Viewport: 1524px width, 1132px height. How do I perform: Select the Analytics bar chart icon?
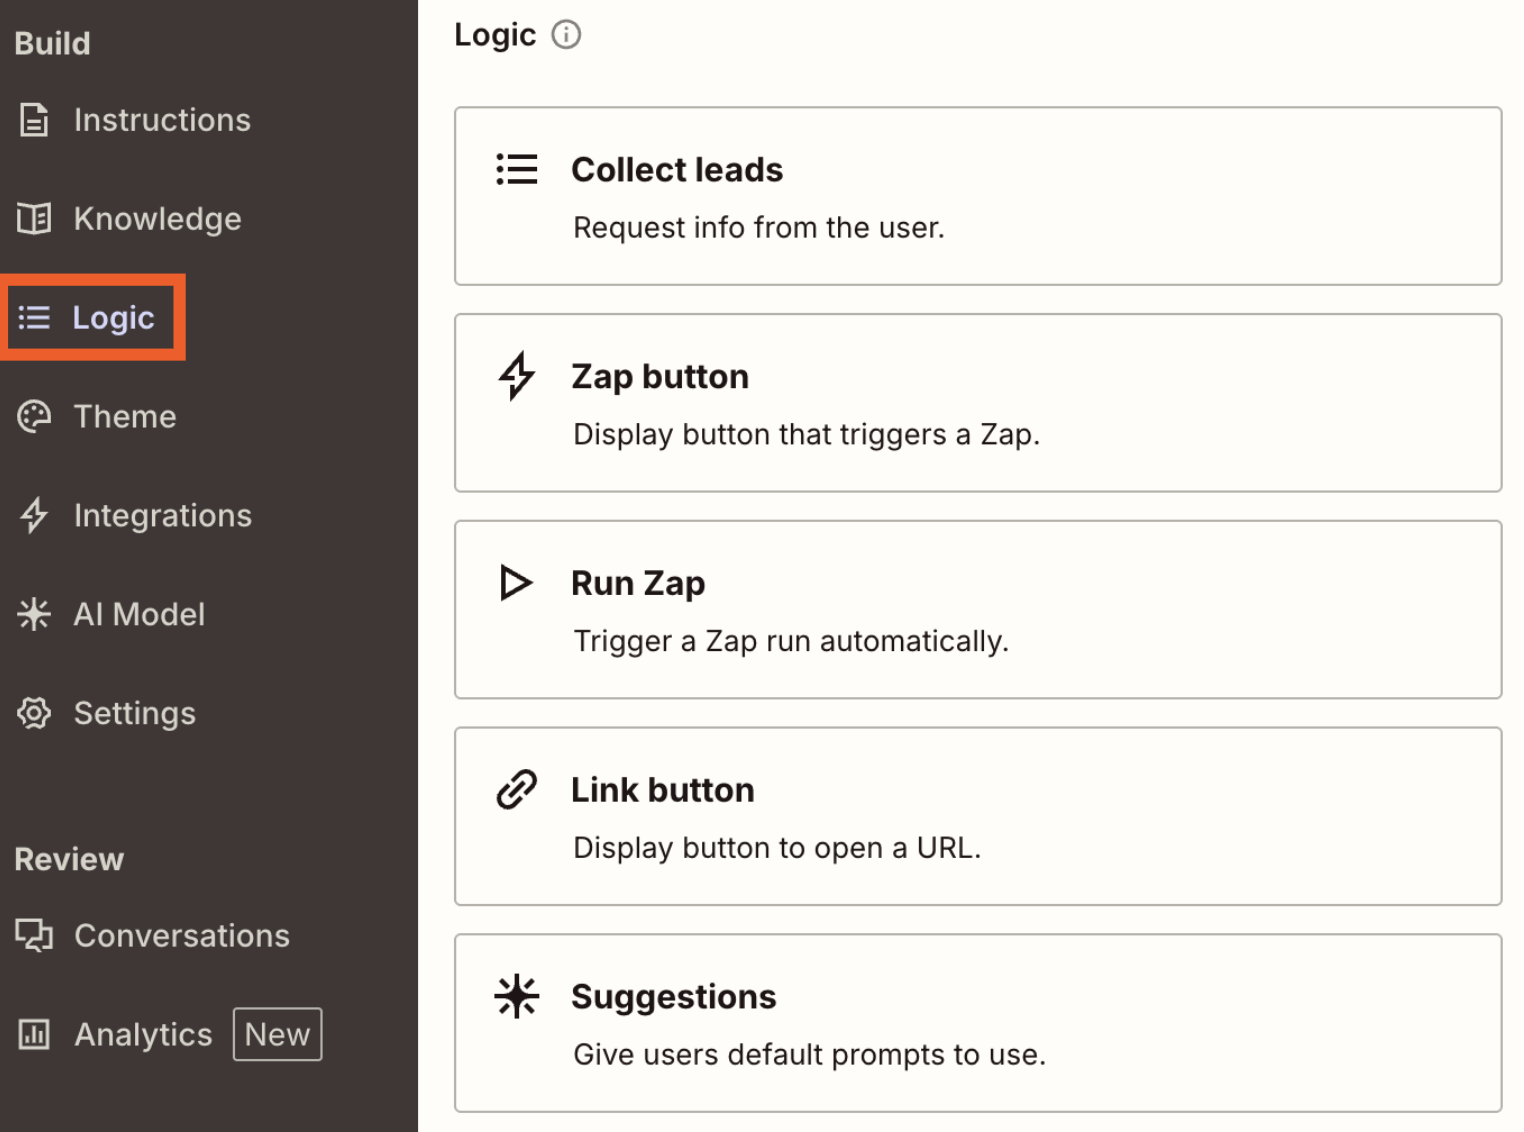tap(33, 1034)
